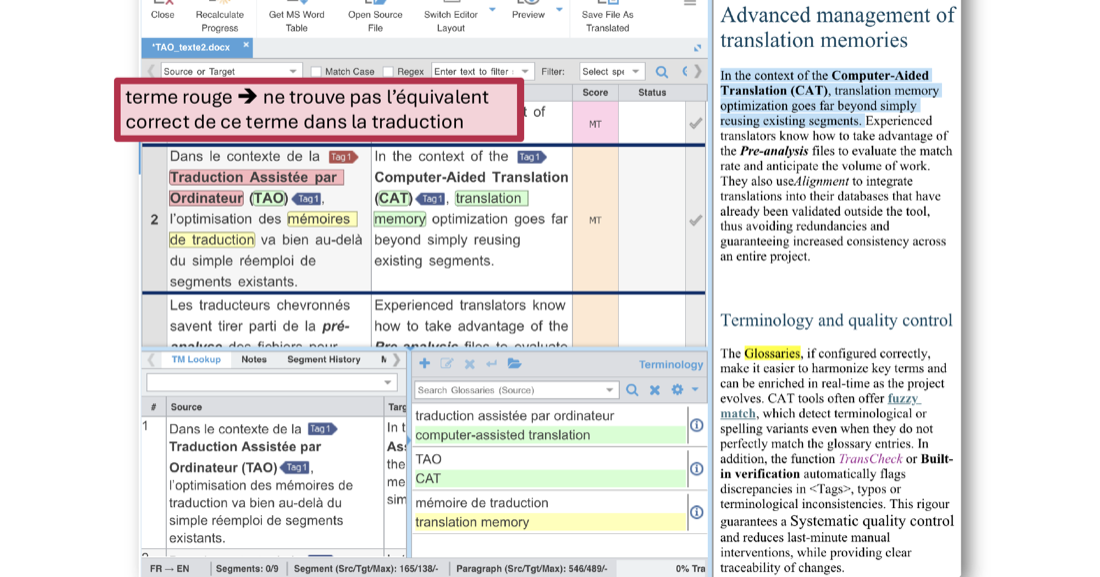Select the 'translation memory' glossary entry
The height and width of the screenshot is (577, 1100).
(550, 522)
